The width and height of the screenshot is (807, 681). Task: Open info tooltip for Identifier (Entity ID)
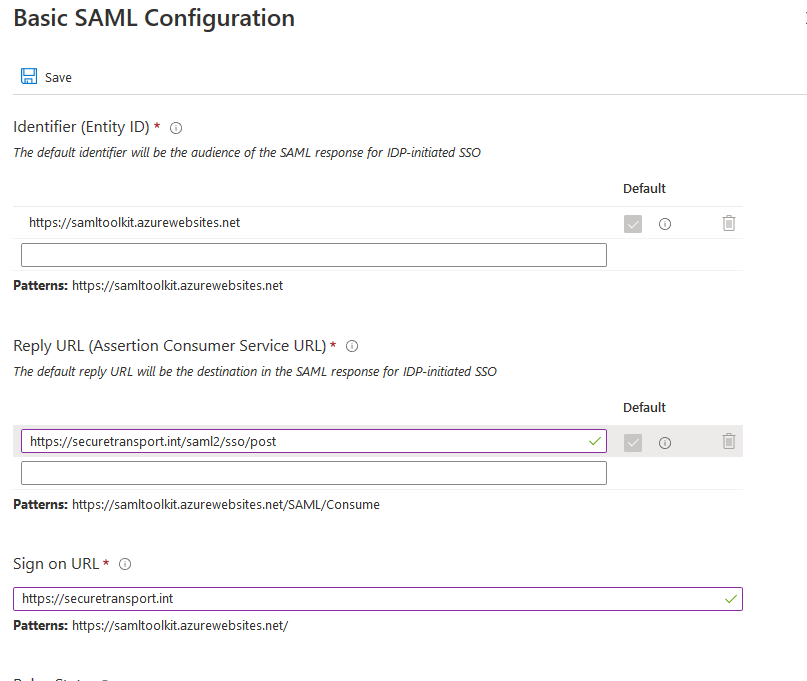[176, 128]
